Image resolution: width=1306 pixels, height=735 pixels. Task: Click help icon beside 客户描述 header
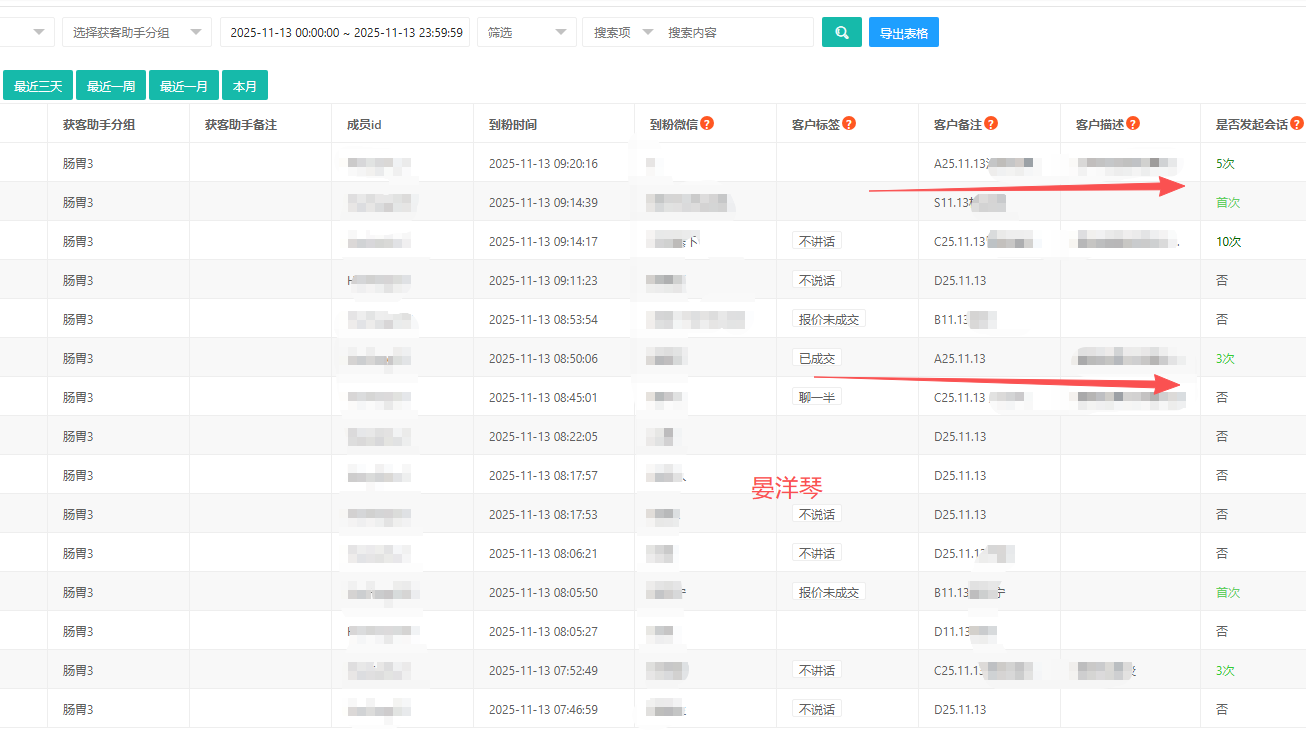tap(1133, 124)
